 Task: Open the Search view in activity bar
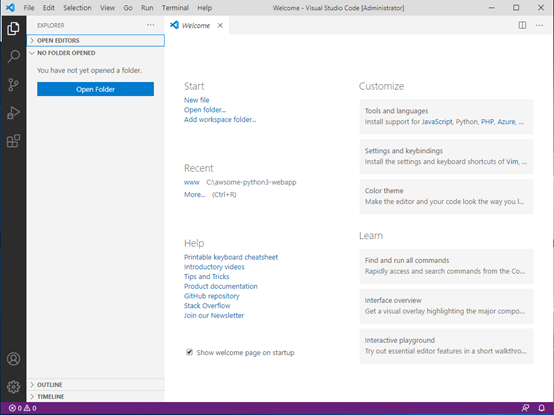(13, 56)
